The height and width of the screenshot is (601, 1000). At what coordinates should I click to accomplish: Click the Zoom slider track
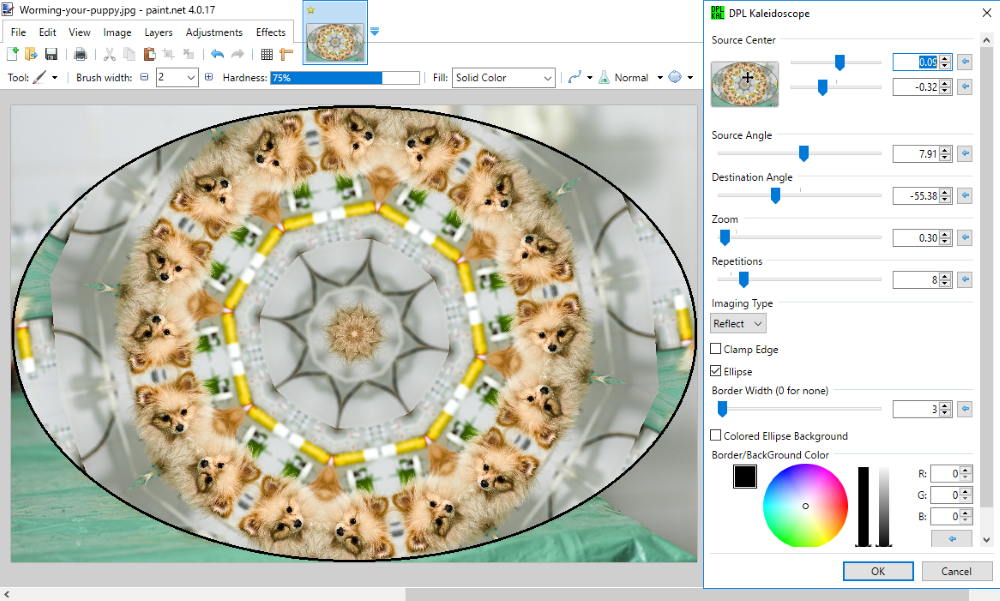(x=799, y=237)
